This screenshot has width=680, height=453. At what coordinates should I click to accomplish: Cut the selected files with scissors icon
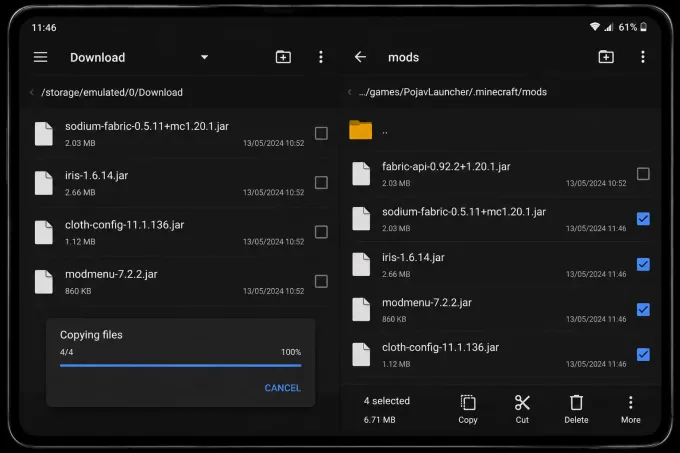point(522,409)
